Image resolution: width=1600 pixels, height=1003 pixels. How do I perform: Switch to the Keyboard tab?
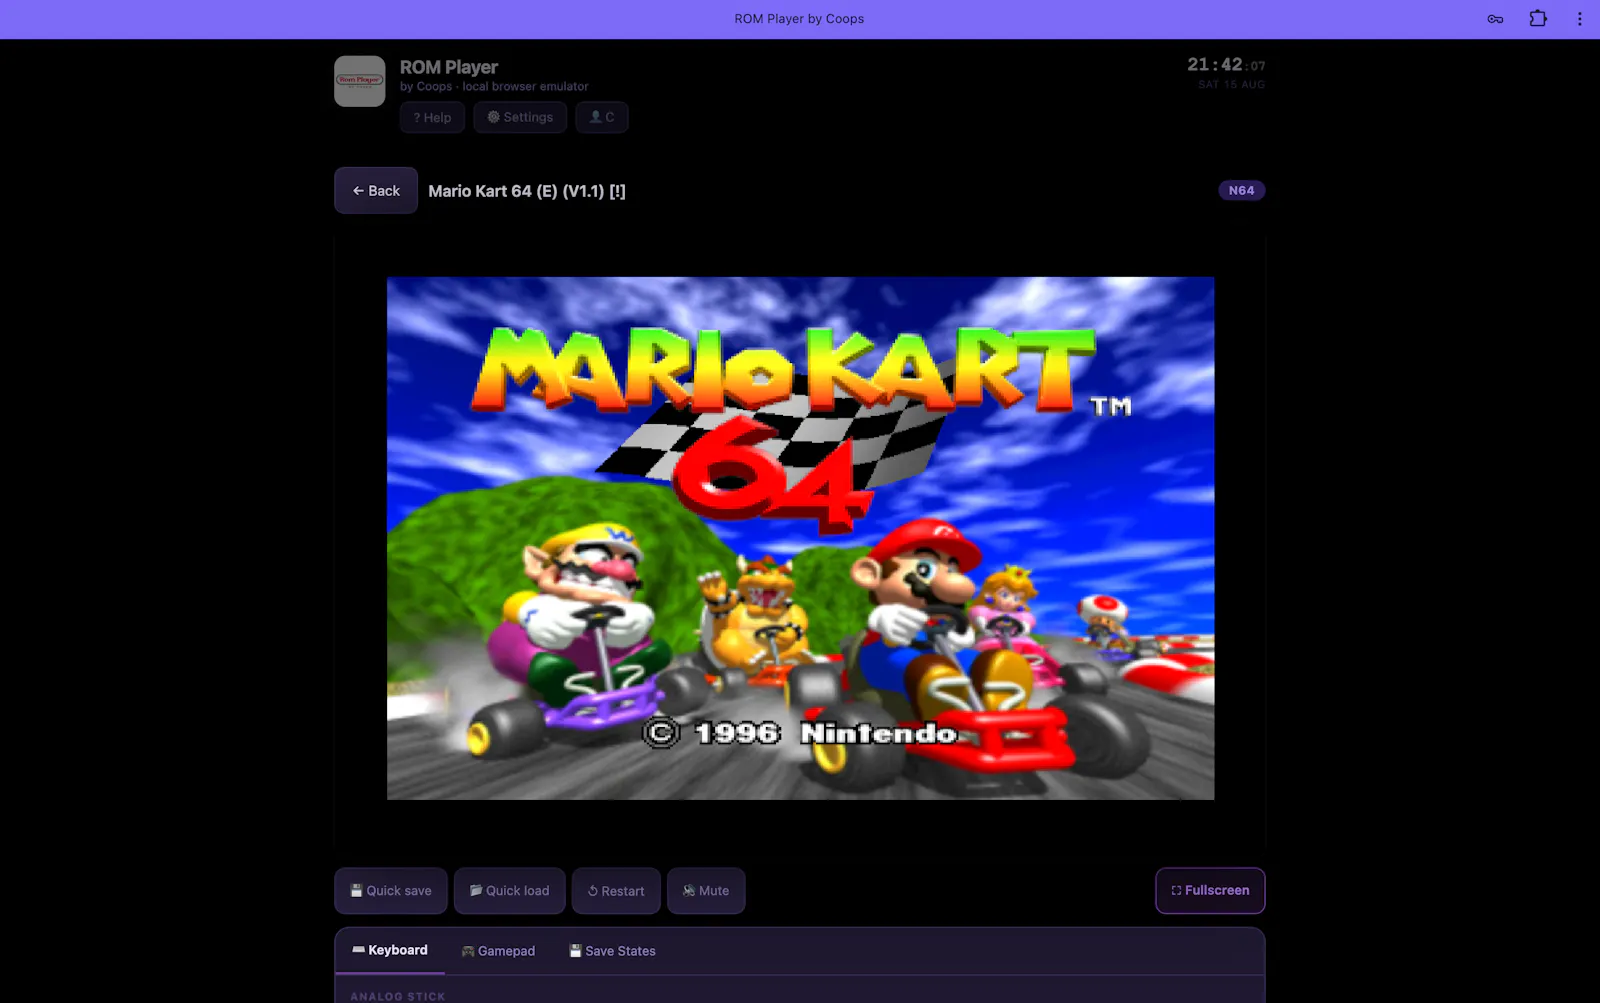coord(390,950)
